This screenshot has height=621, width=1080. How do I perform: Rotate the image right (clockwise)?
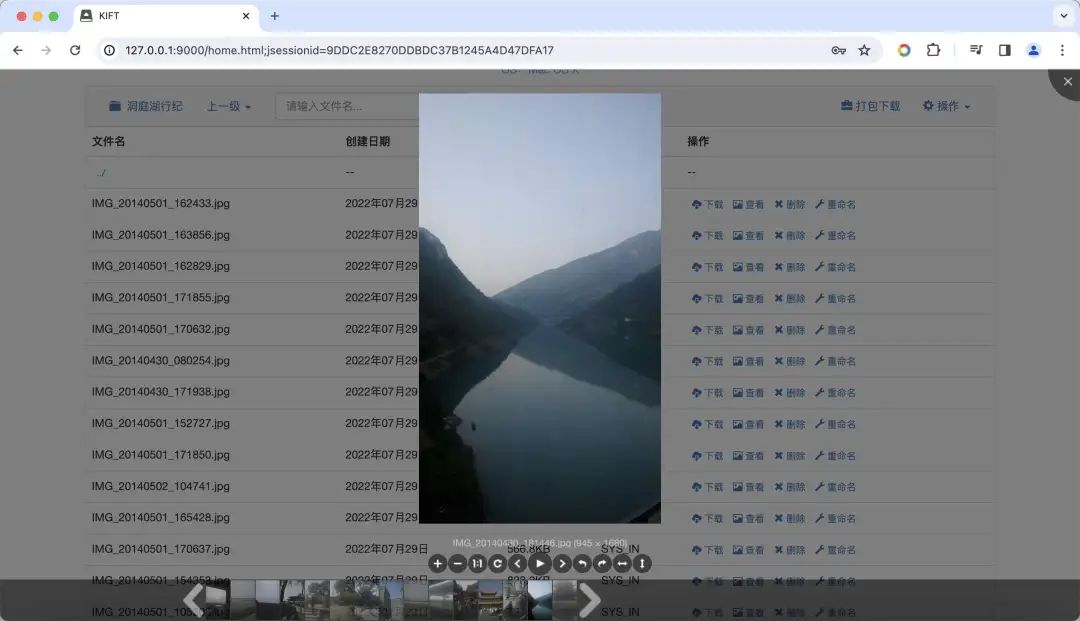point(602,564)
